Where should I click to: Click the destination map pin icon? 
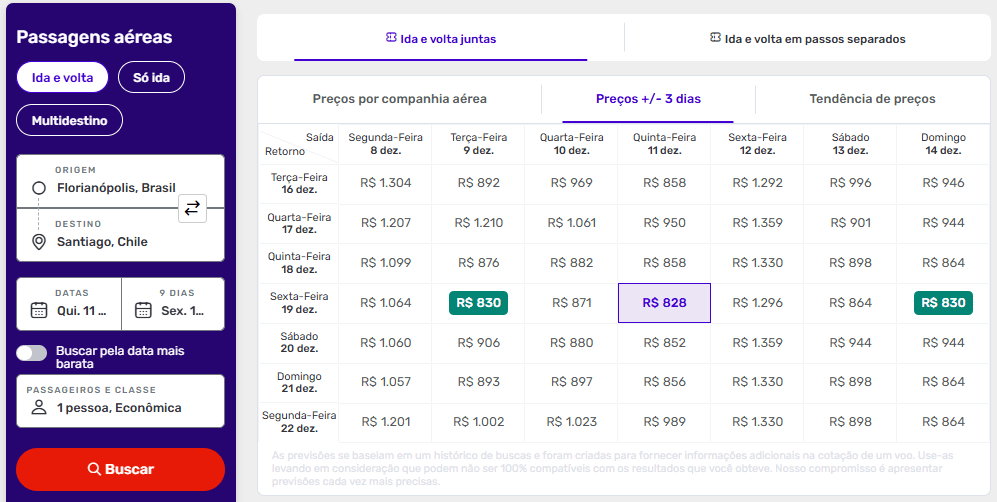39,242
